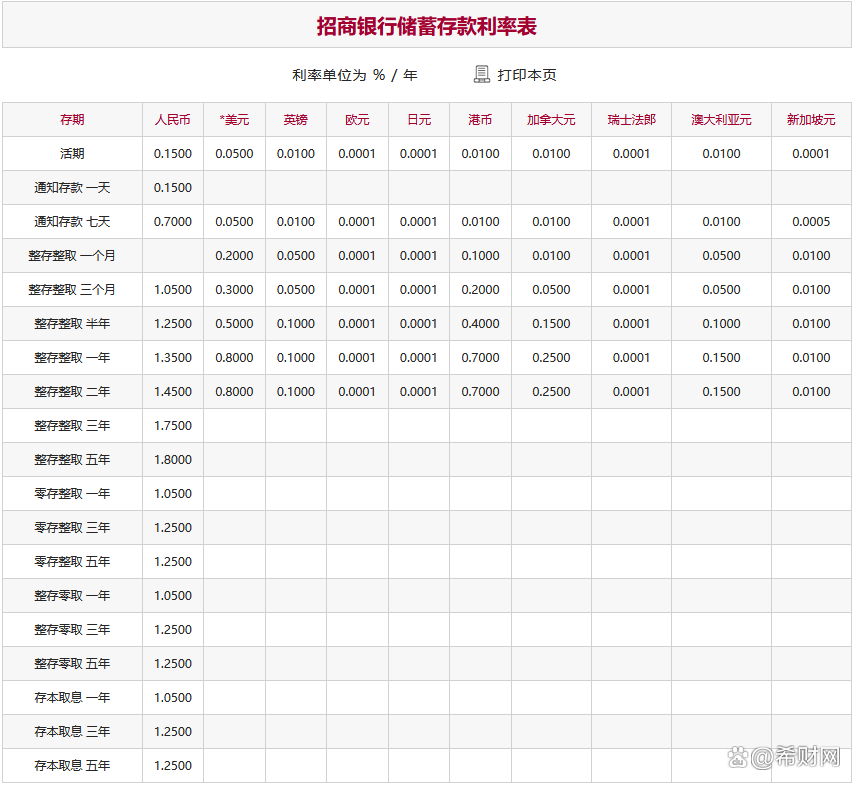Screen dimensions: 857x787
Task: Select the 整存整取 半年 row label
Action: pos(72,324)
